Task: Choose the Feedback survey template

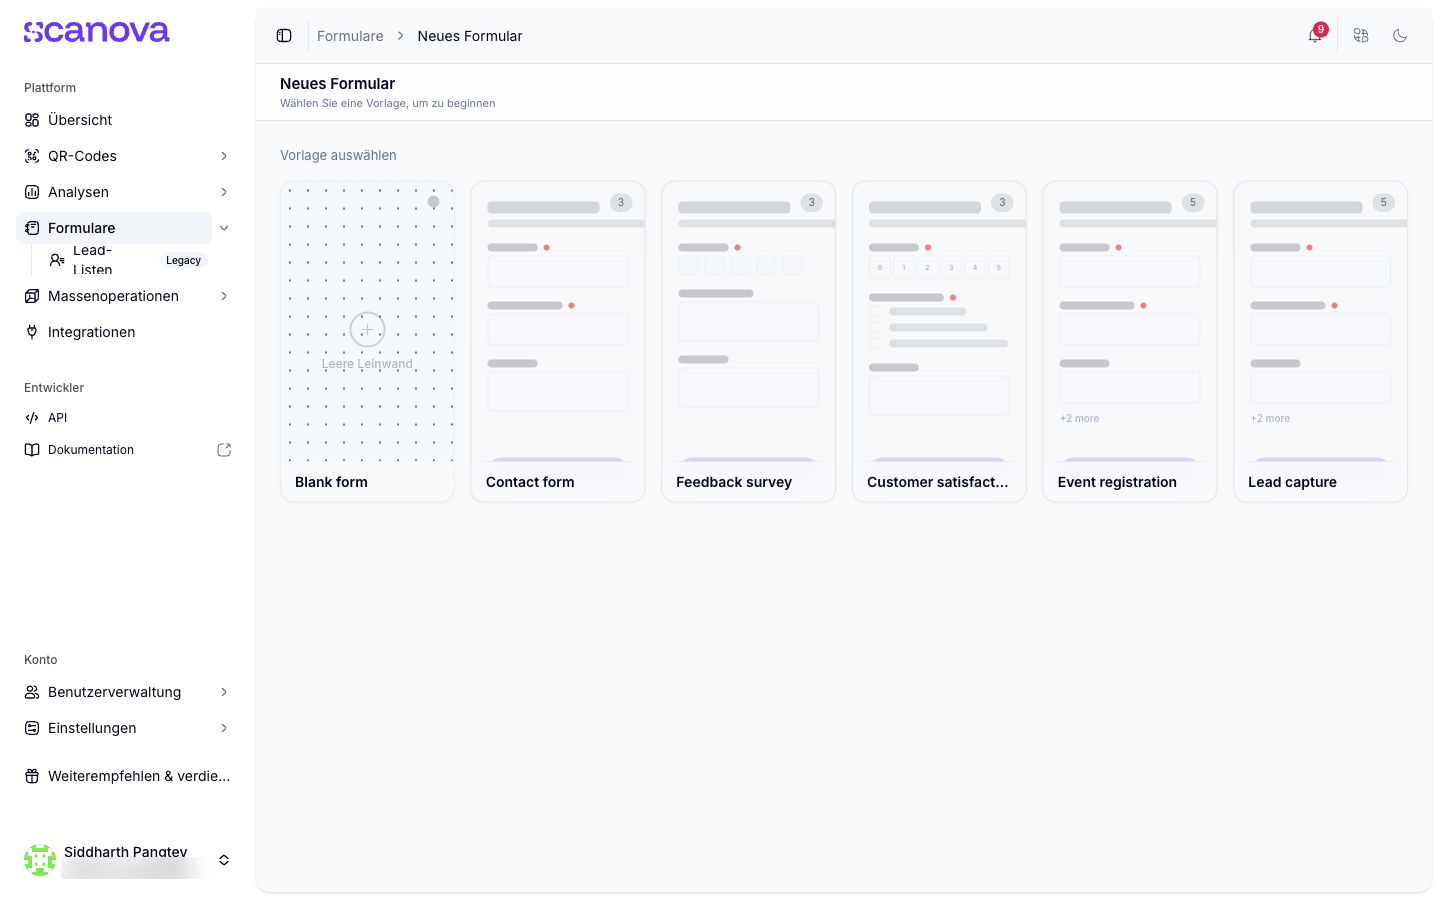Action: [x=748, y=341]
